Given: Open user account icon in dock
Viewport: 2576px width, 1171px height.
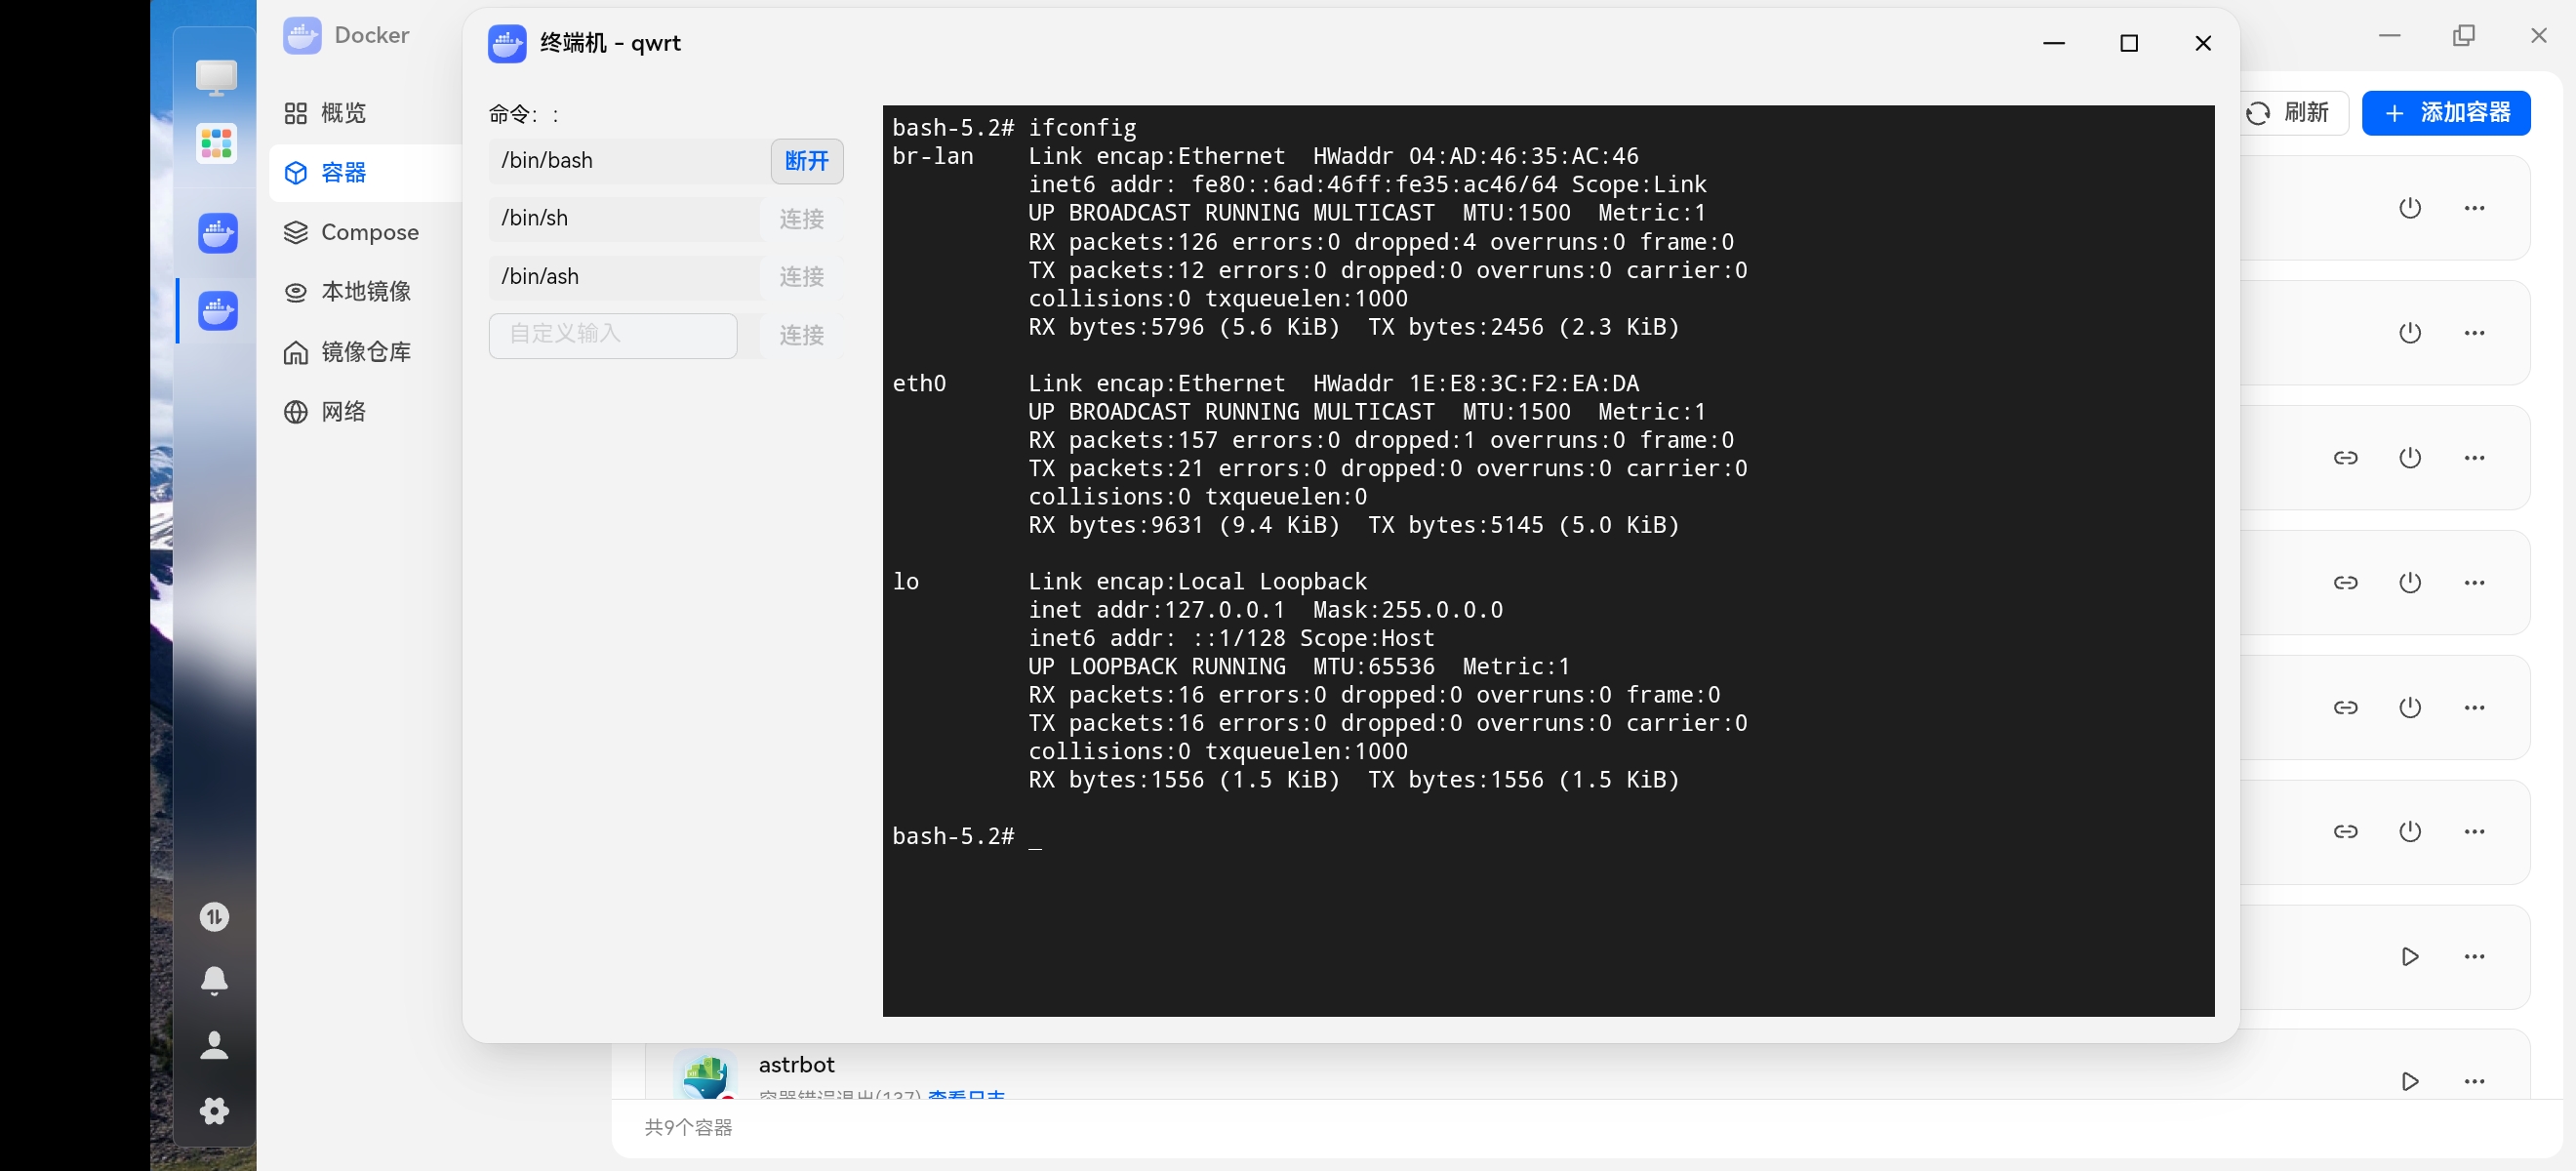Looking at the screenshot, I should (x=214, y=1045).
